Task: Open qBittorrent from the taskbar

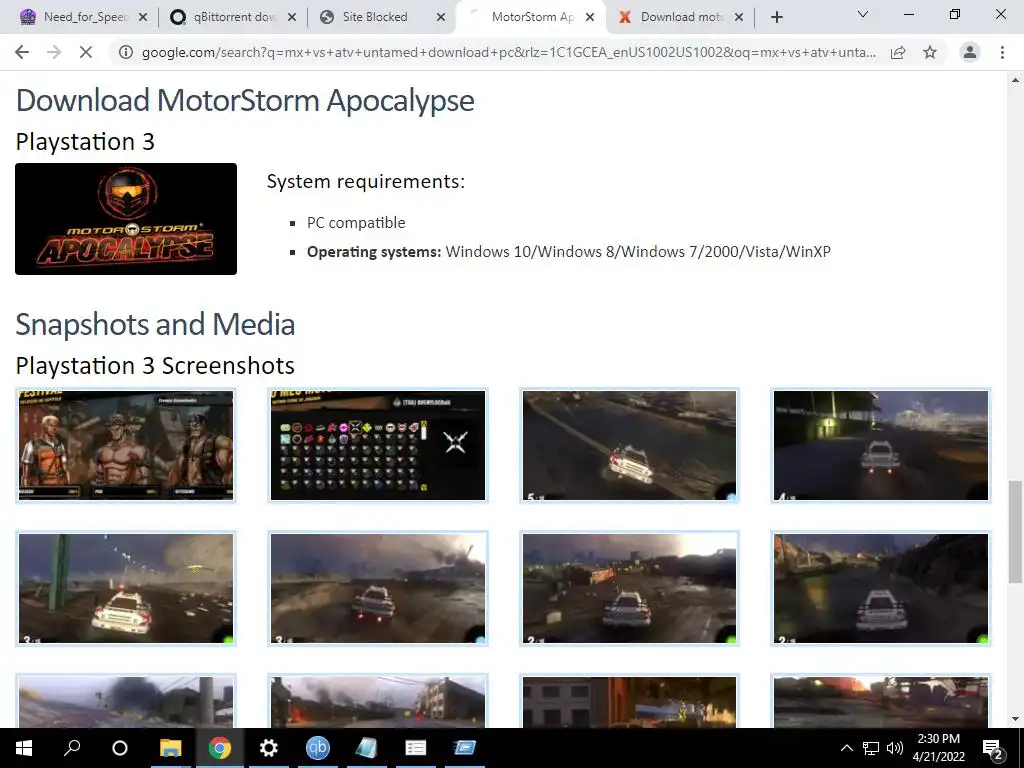Action: coord(317,748)
